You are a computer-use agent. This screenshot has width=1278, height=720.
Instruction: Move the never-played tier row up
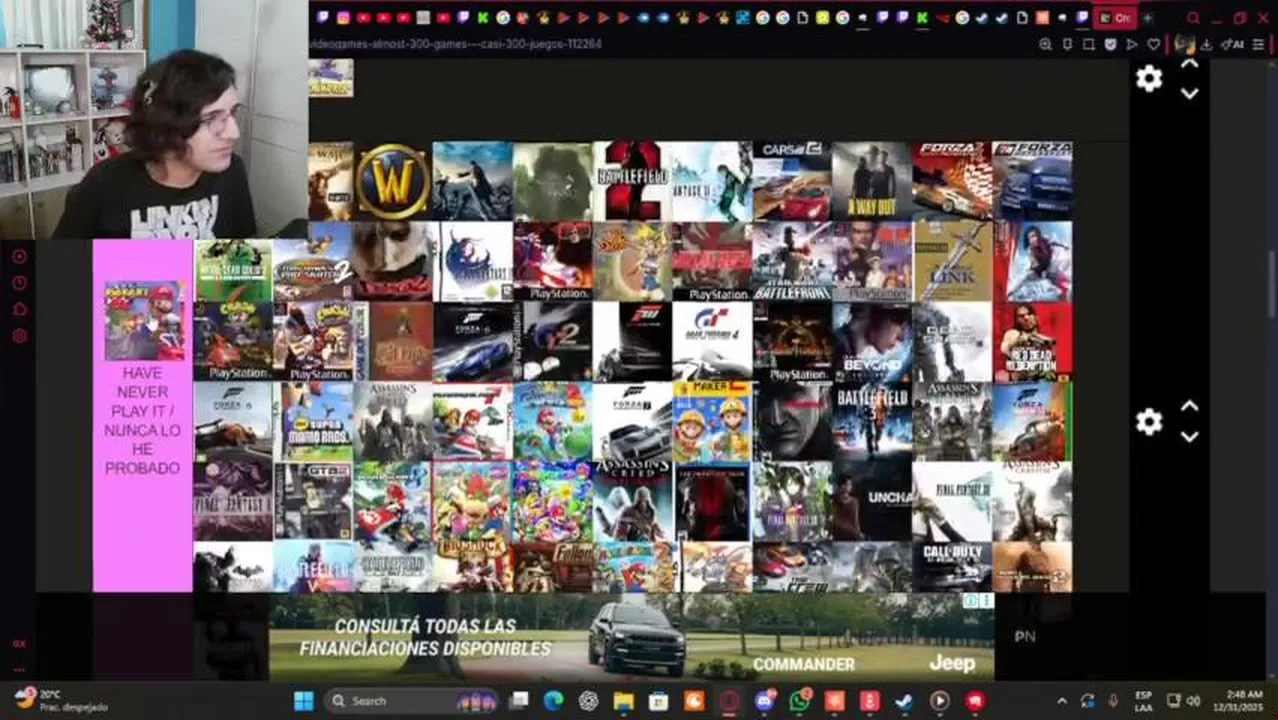click(1189, 406)
